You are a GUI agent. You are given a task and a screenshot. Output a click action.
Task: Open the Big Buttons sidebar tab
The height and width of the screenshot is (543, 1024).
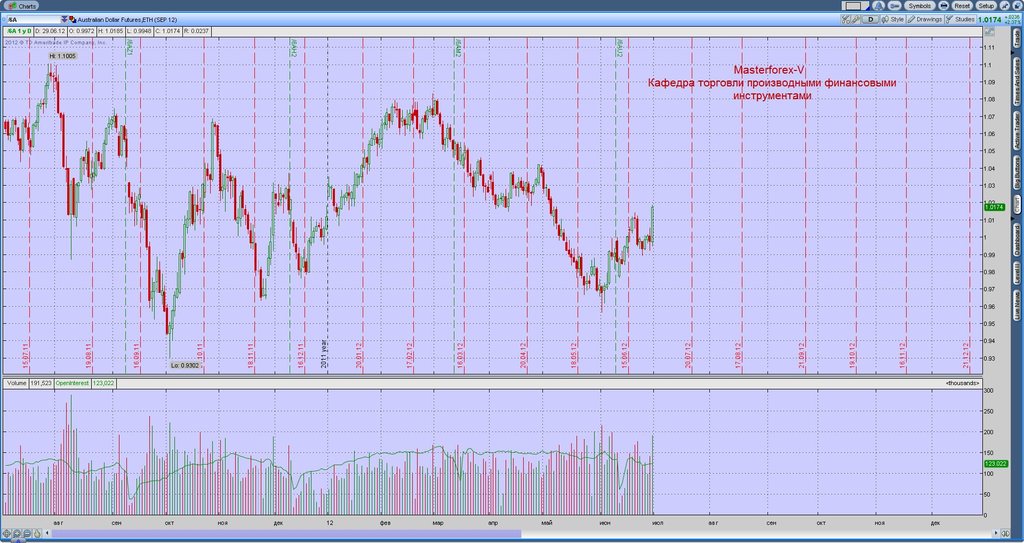point(1017,173)
